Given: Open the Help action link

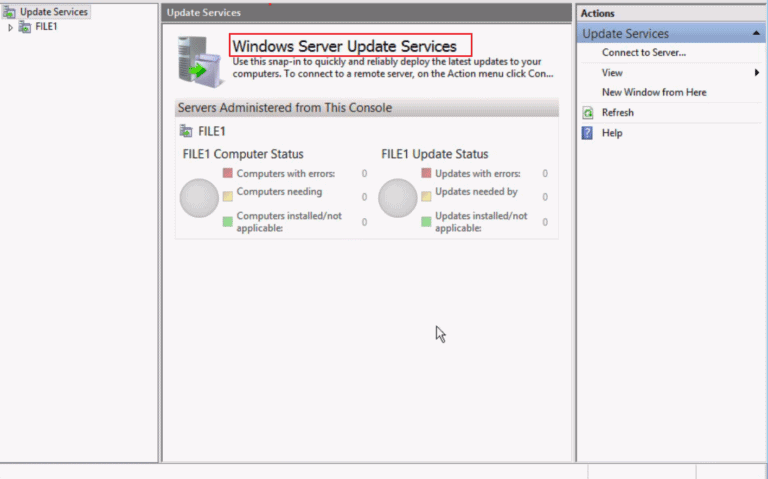Looking at the screenshot, I should (x=612, y=133).
